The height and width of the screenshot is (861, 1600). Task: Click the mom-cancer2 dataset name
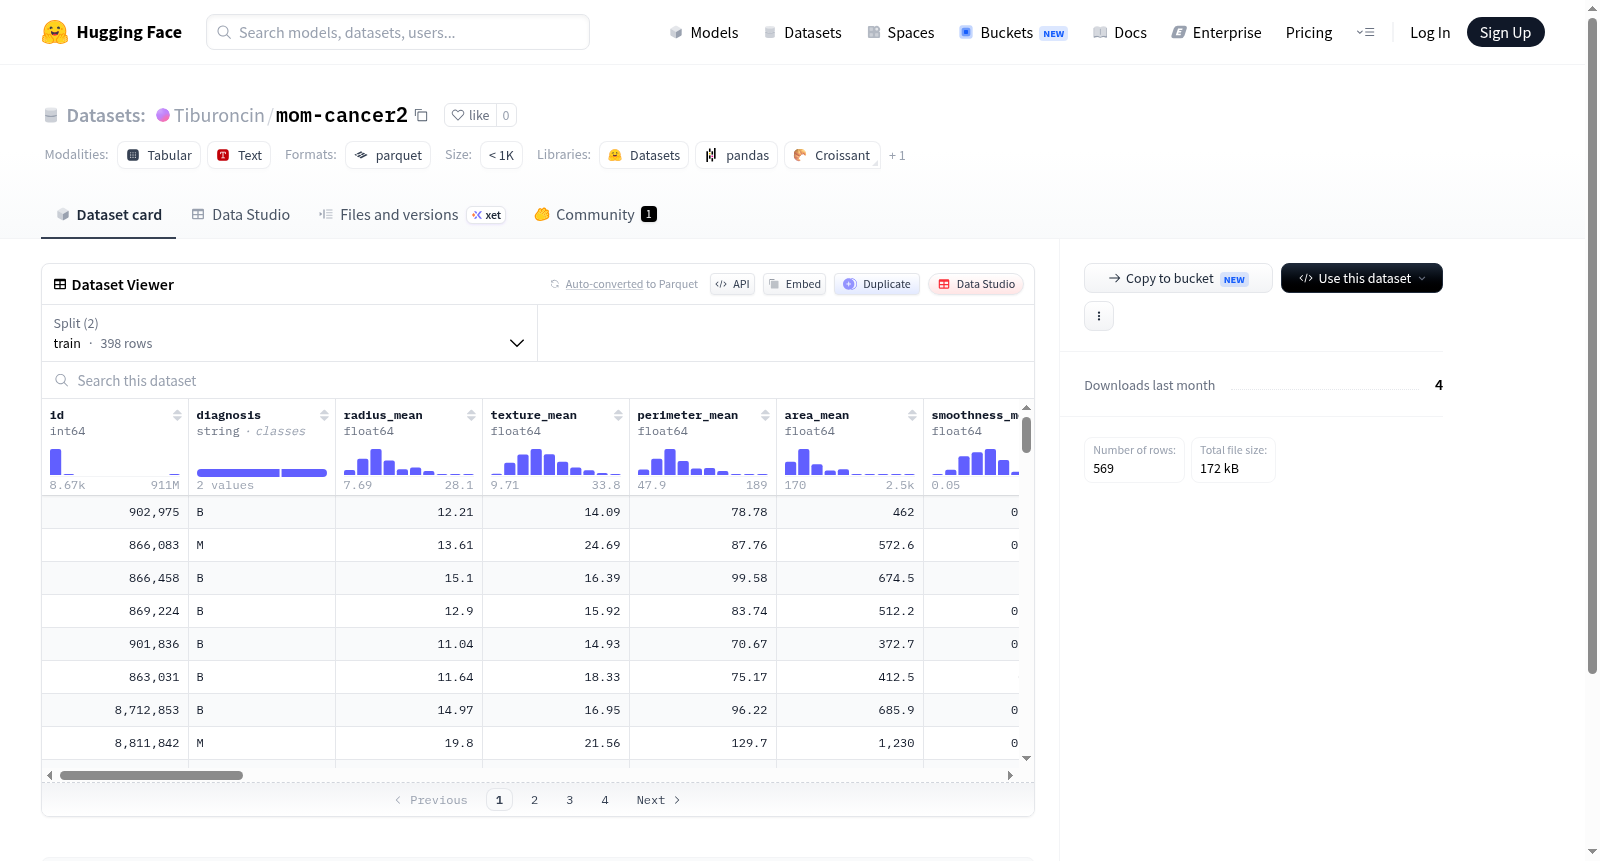click(342, 115)
